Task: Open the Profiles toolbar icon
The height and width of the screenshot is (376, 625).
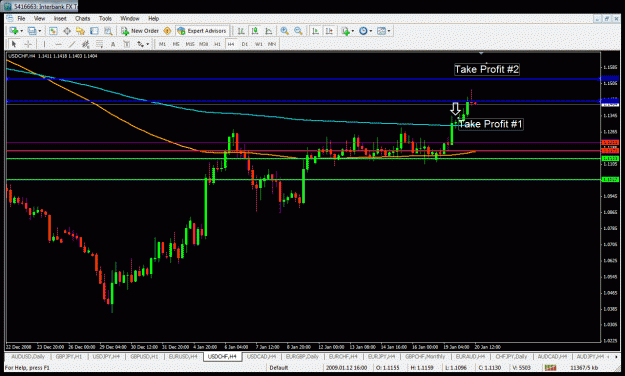Action: click(x=32, y=31)
